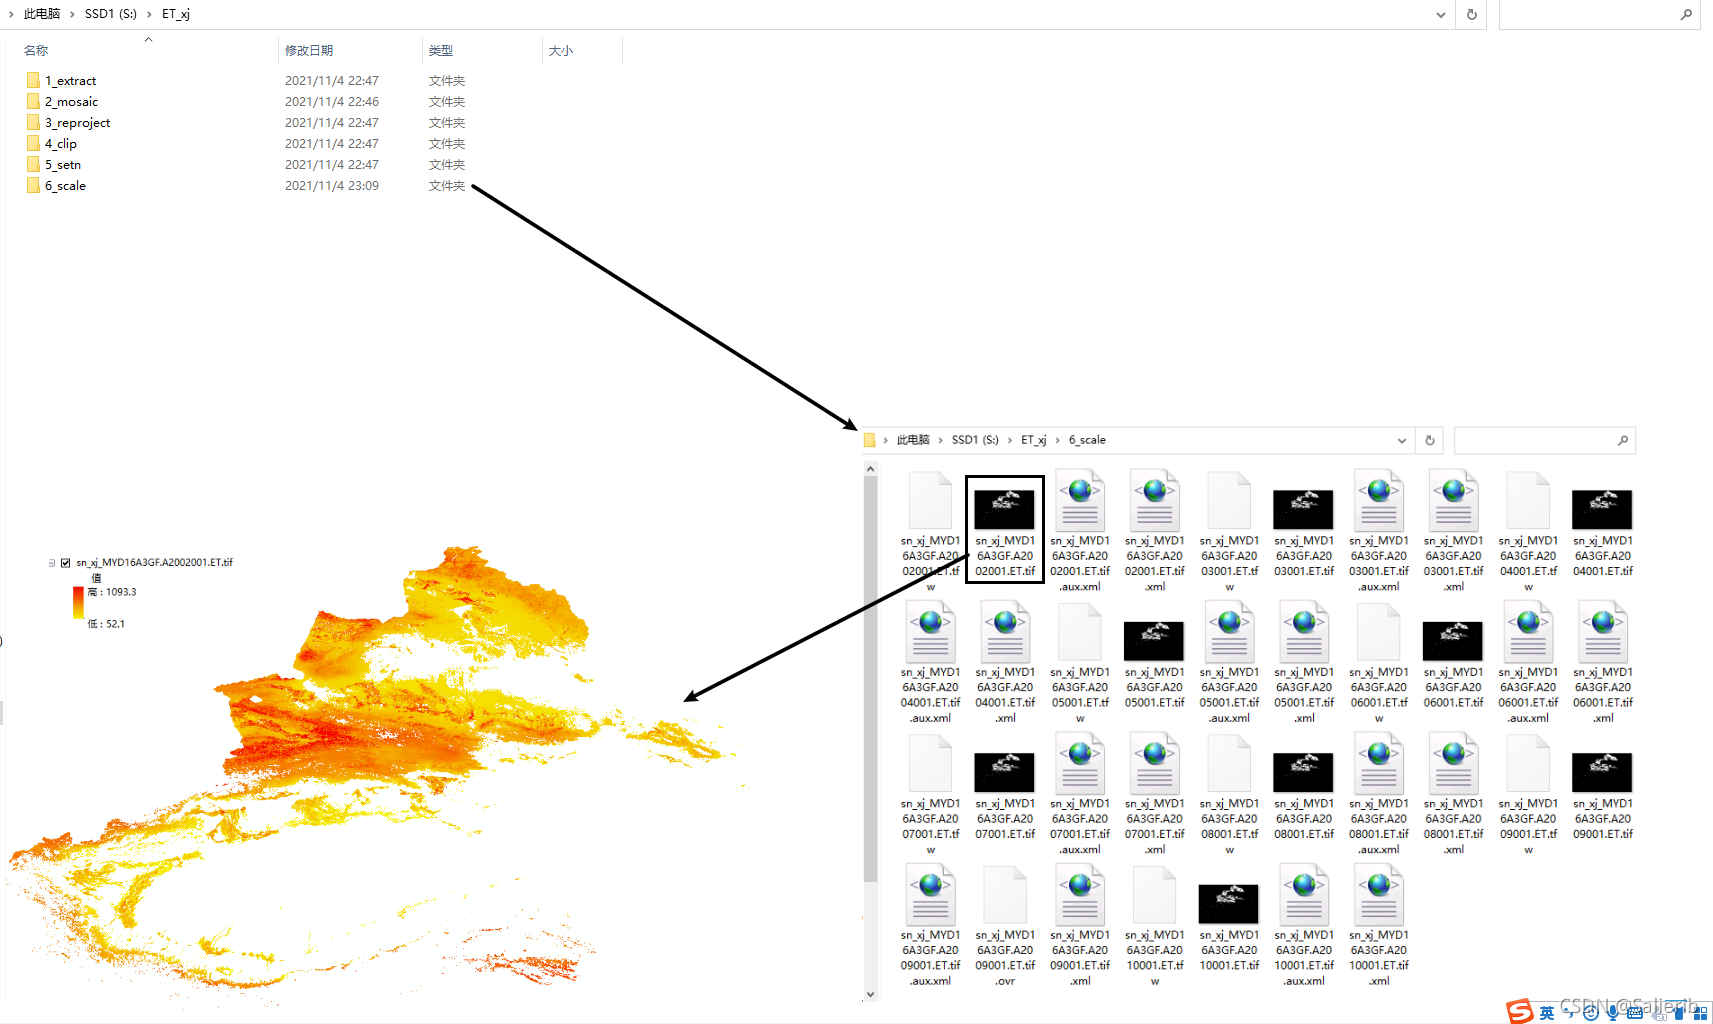This screenshot has width=1713, height=1024.
Task: Open 6_scale address bar history dropdown
Action: [x=1402, y=440]
